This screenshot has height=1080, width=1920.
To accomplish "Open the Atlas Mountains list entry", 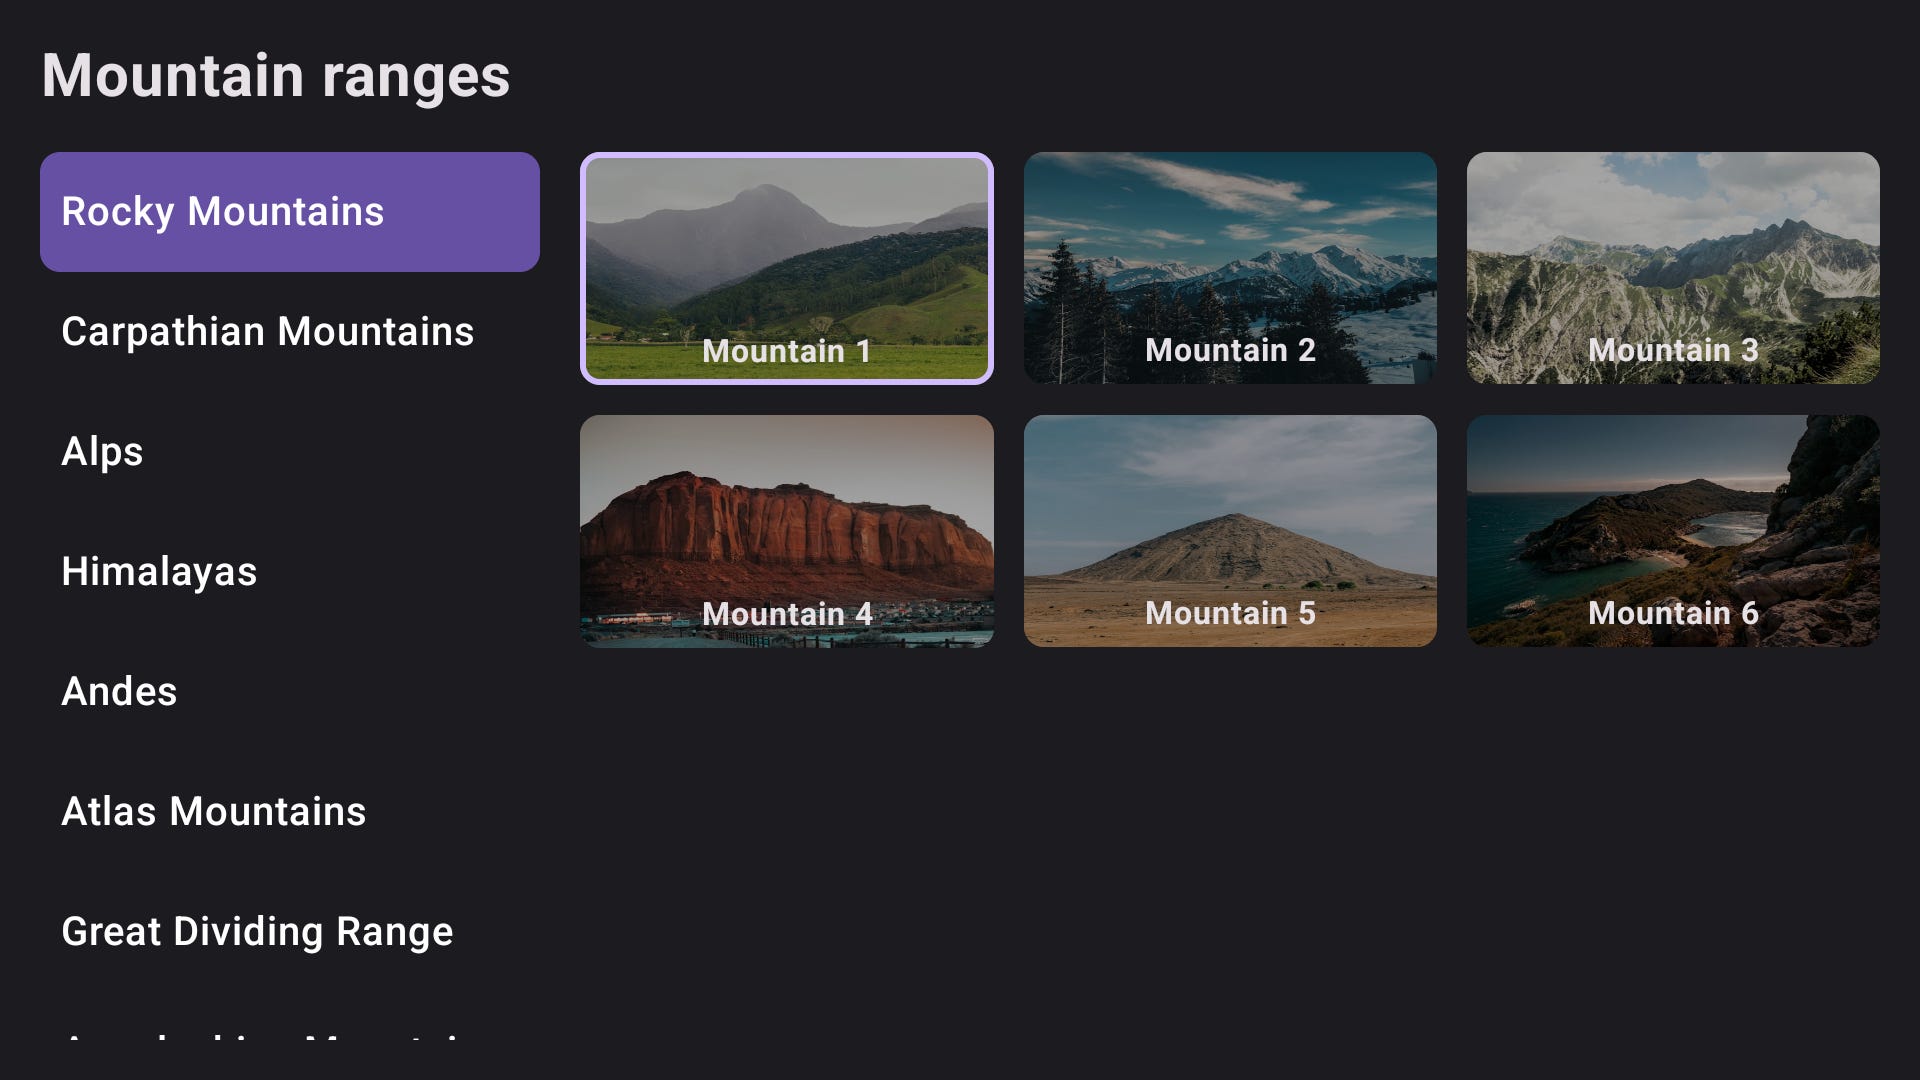I will 214,811.
